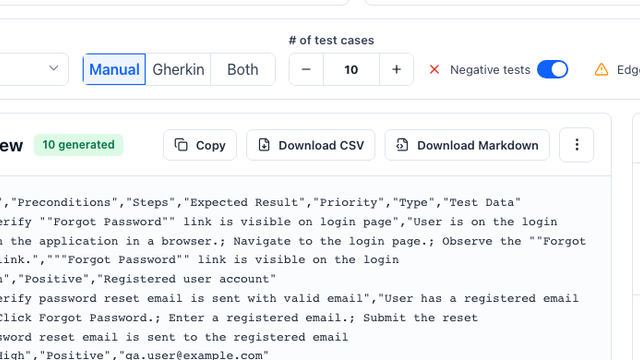
Task: Click the '# of test cases' label
Action: [331, 40]
